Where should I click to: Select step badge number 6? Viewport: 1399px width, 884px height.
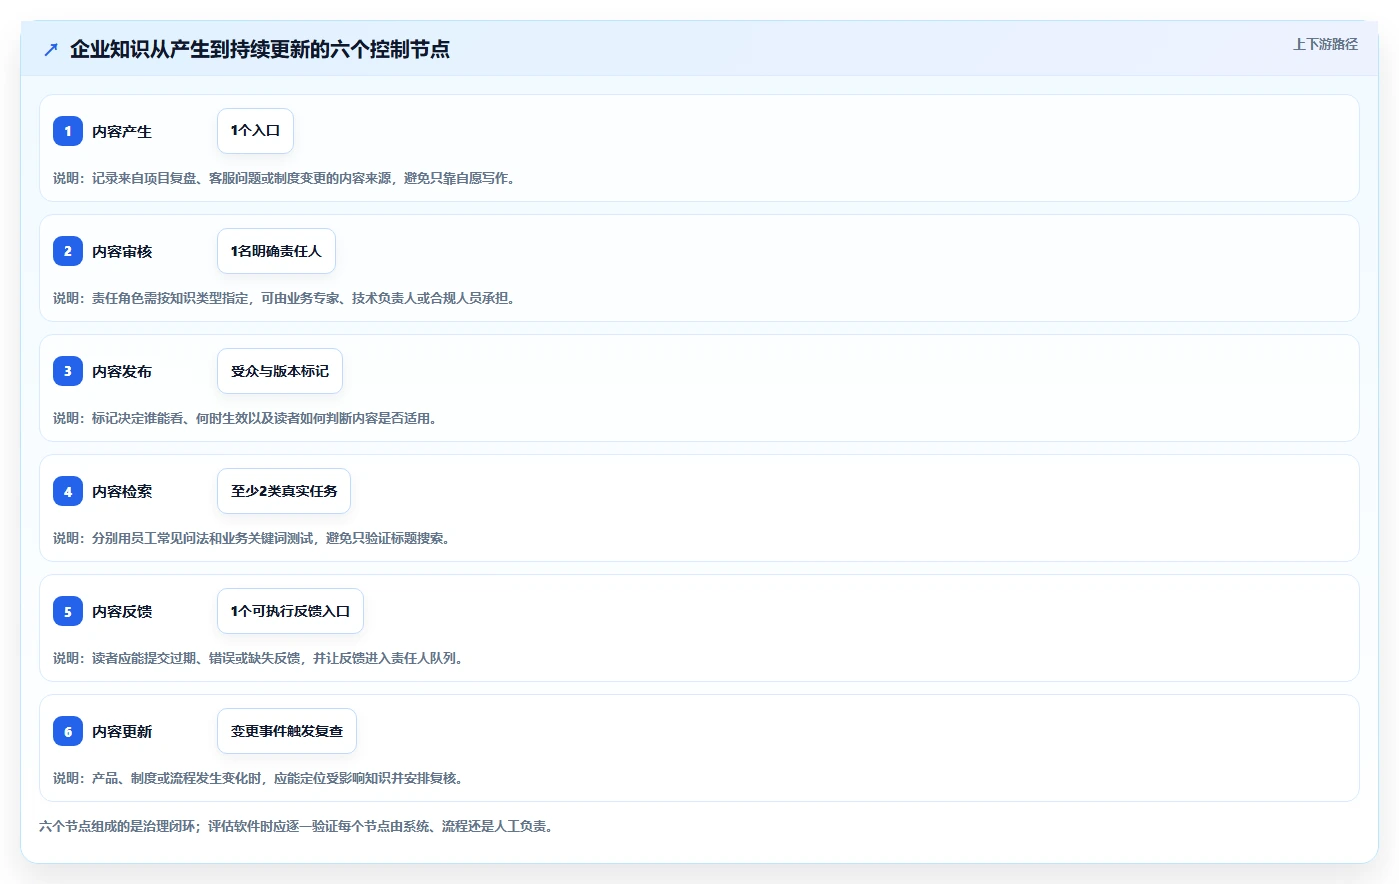pos(68,731)
